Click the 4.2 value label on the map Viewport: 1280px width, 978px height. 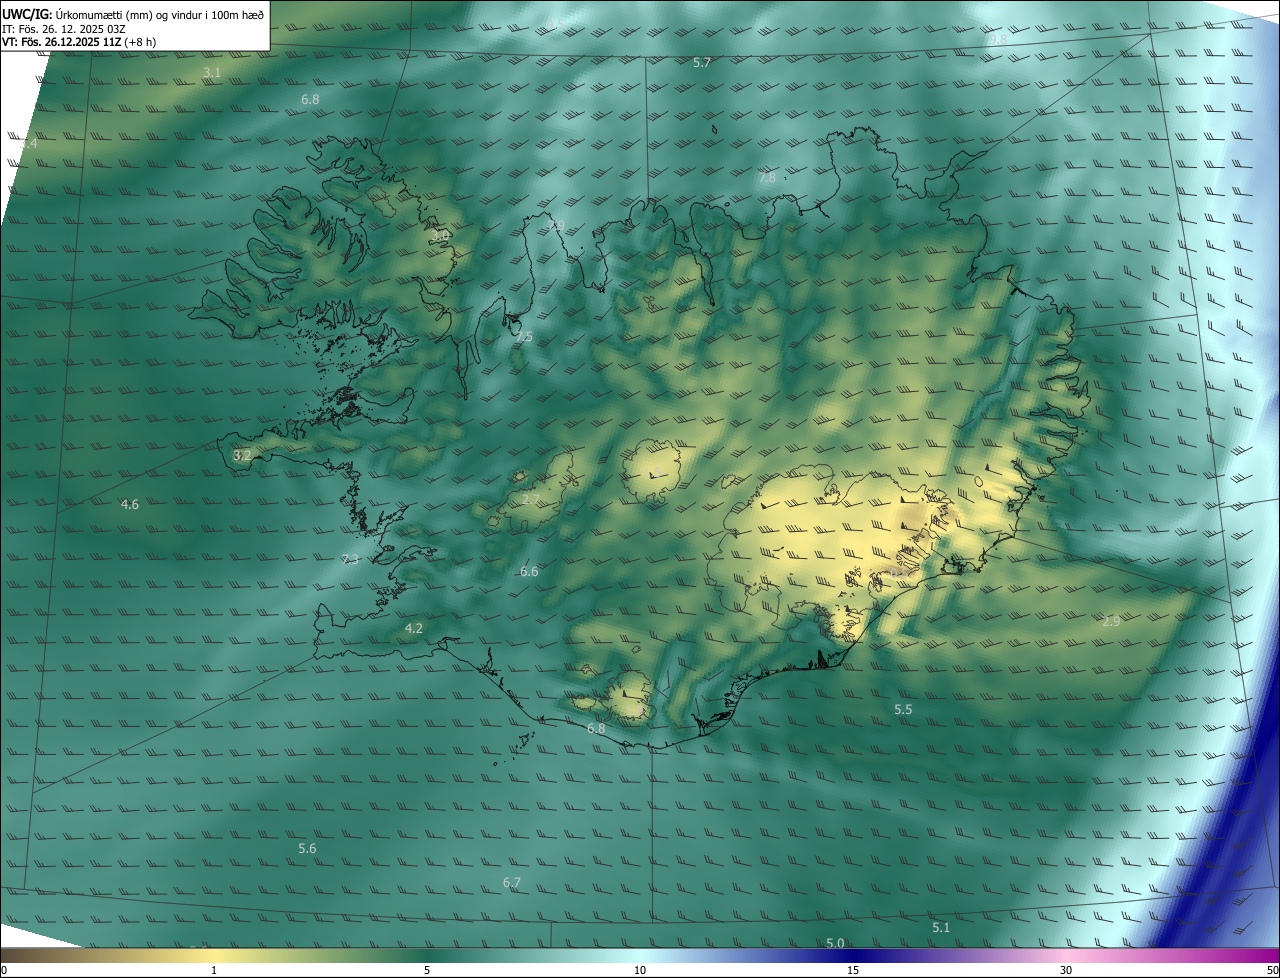pyautogui.click(x=414, y=629)
